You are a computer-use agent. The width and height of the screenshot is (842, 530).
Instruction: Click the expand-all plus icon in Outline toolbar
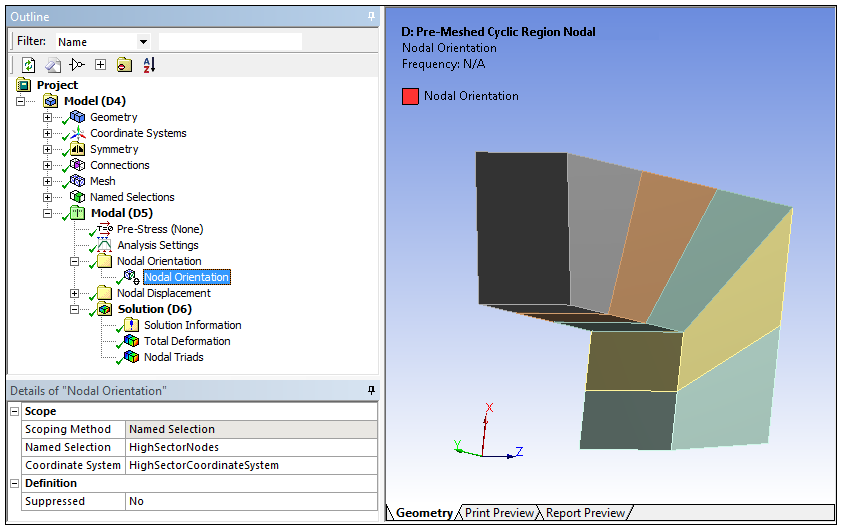click(x=100, y=65)
